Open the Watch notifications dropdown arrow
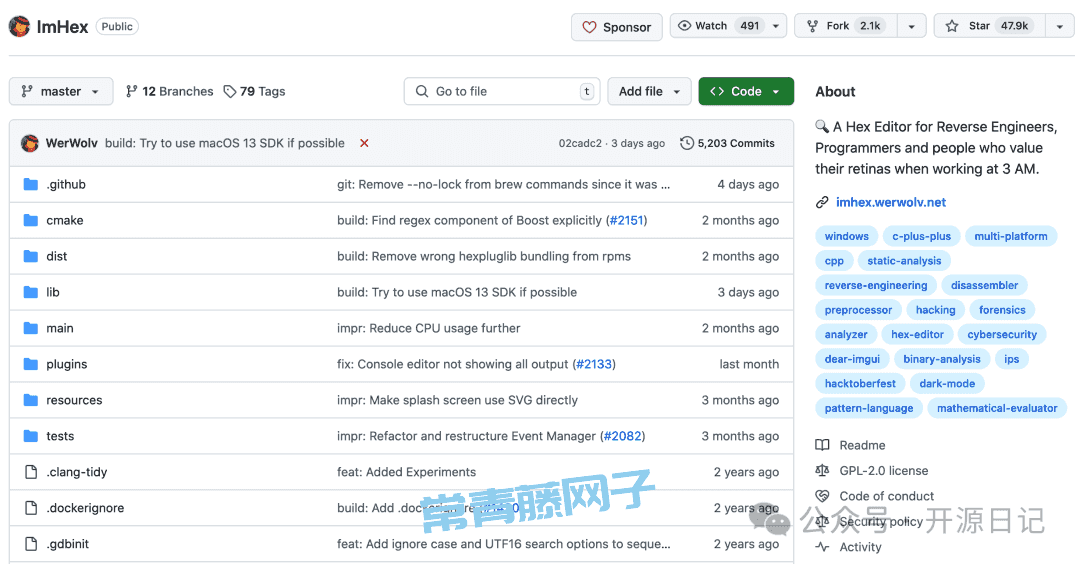This screenshot has width=1080, height=564. pos(776,26)
